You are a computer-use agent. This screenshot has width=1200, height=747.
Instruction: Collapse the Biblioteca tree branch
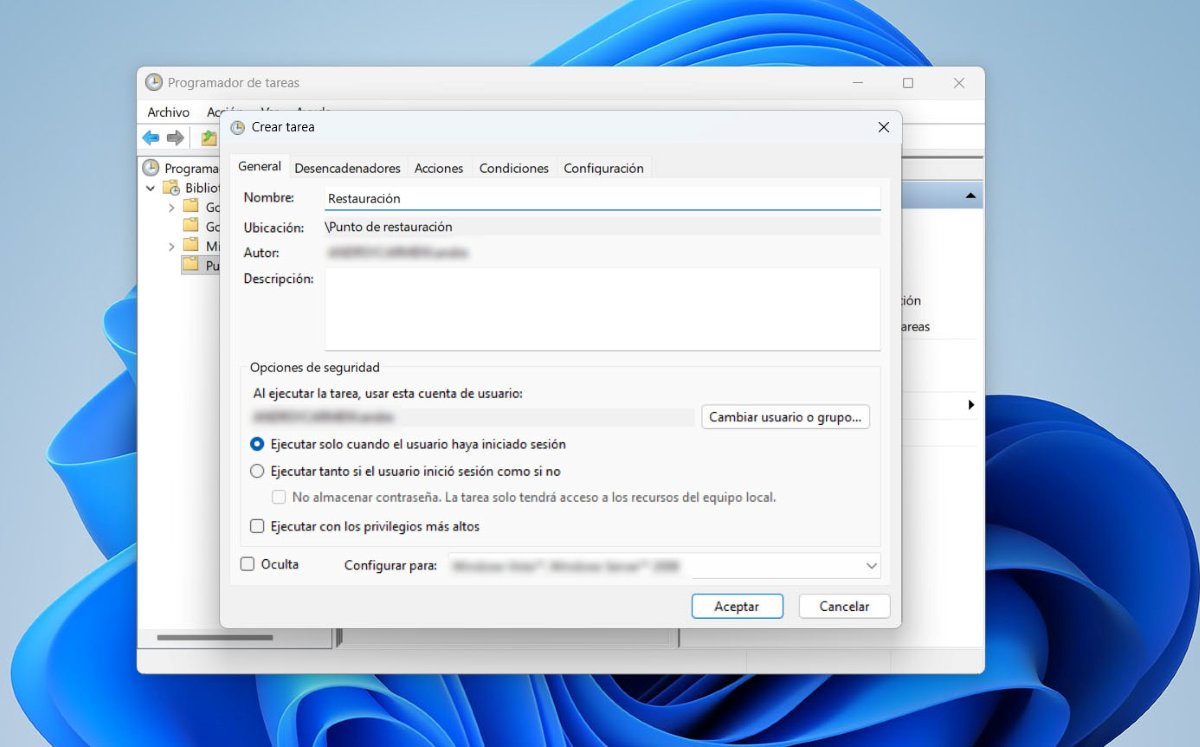pyautogui.click(x=150, y=187)
